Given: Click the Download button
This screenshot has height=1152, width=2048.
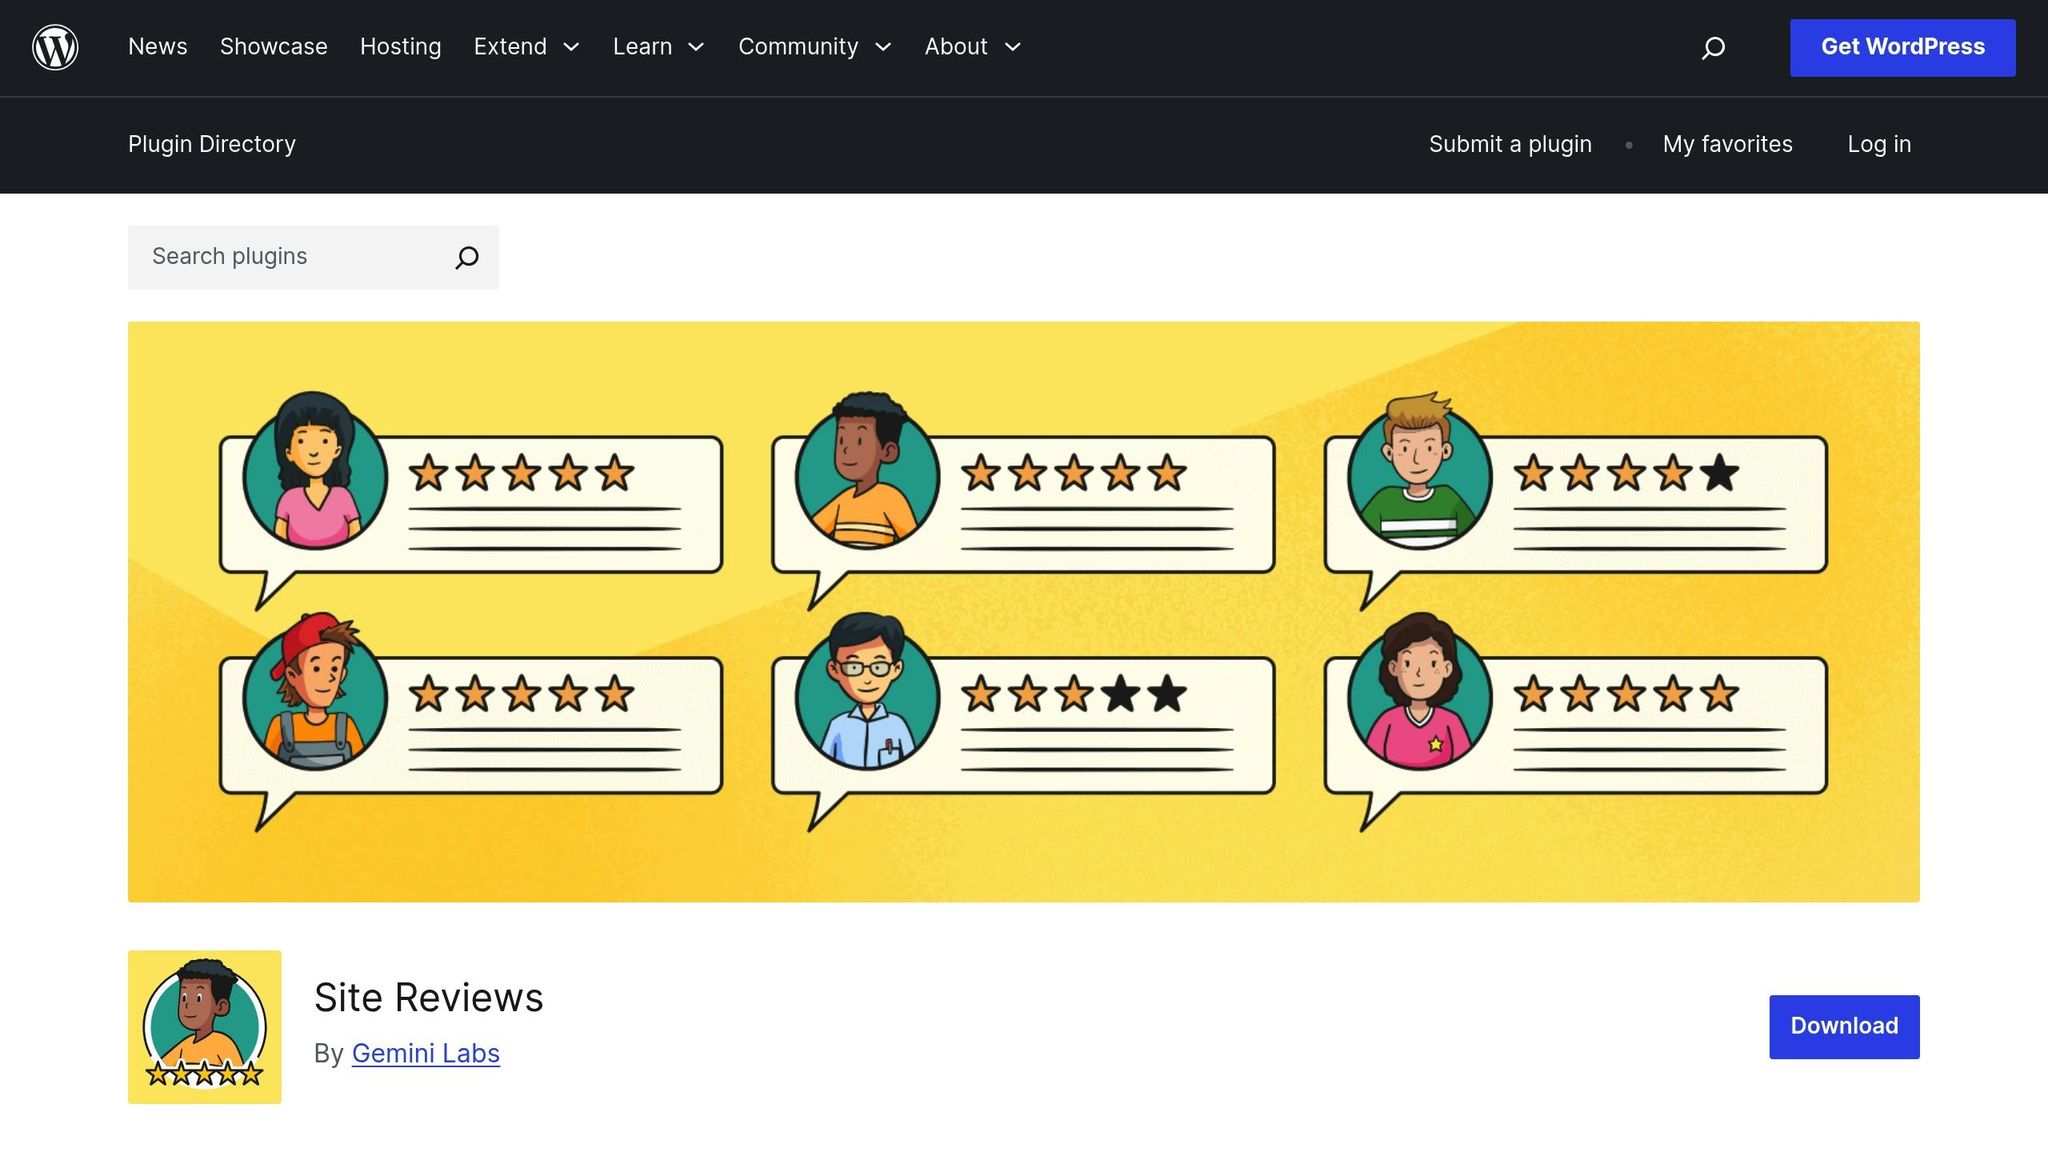Looking at the screenshot, I should coord(1844,1026).
